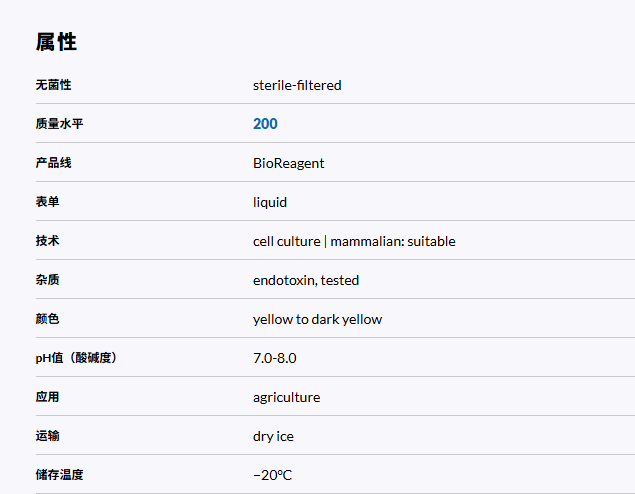Select the BioReagent product line value
The height and width of the screenshot is (494, 635).
point(288,163)
